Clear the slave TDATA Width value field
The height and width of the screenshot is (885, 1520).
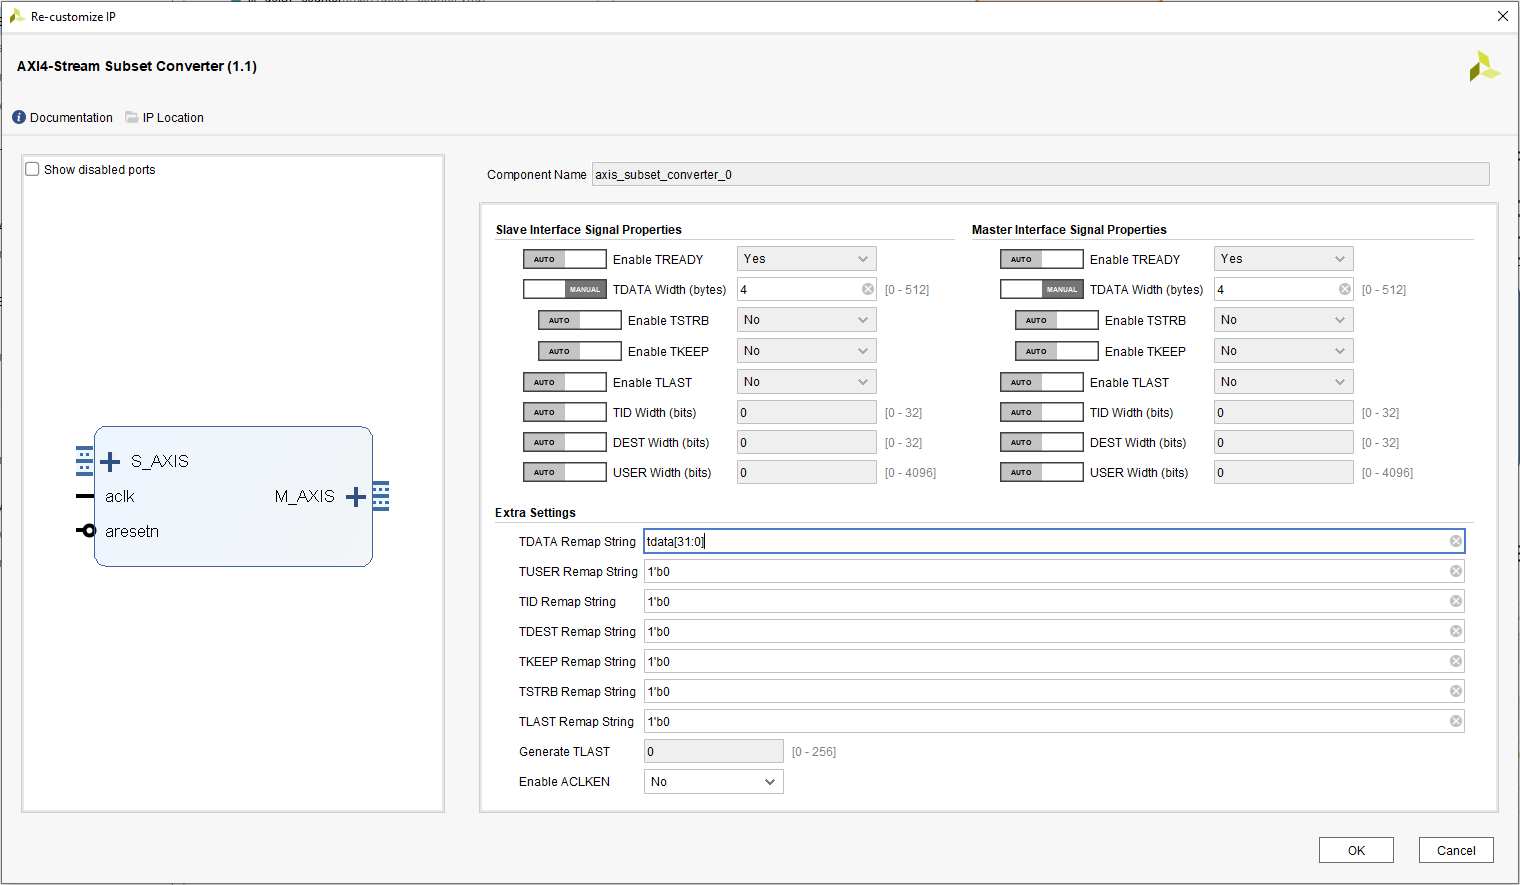click(867, 289)
